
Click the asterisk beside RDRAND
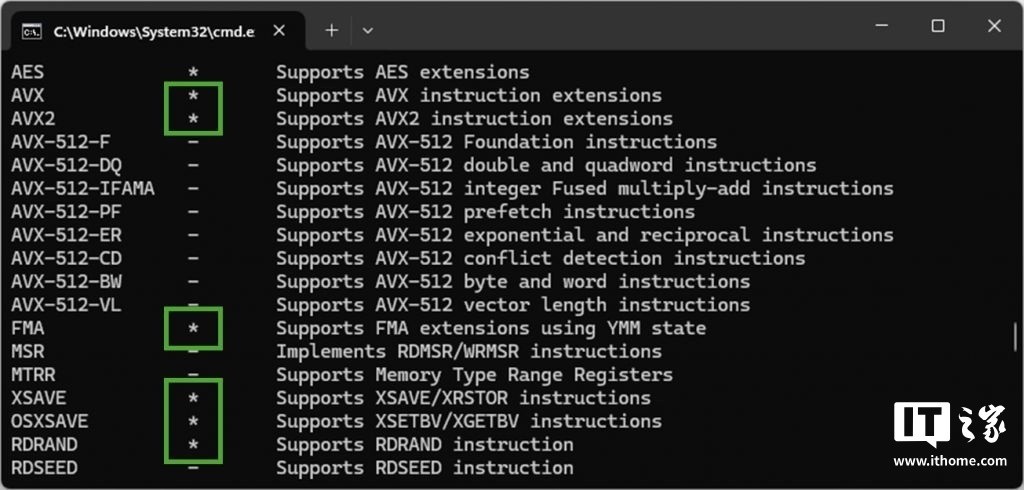click(193, 445)
